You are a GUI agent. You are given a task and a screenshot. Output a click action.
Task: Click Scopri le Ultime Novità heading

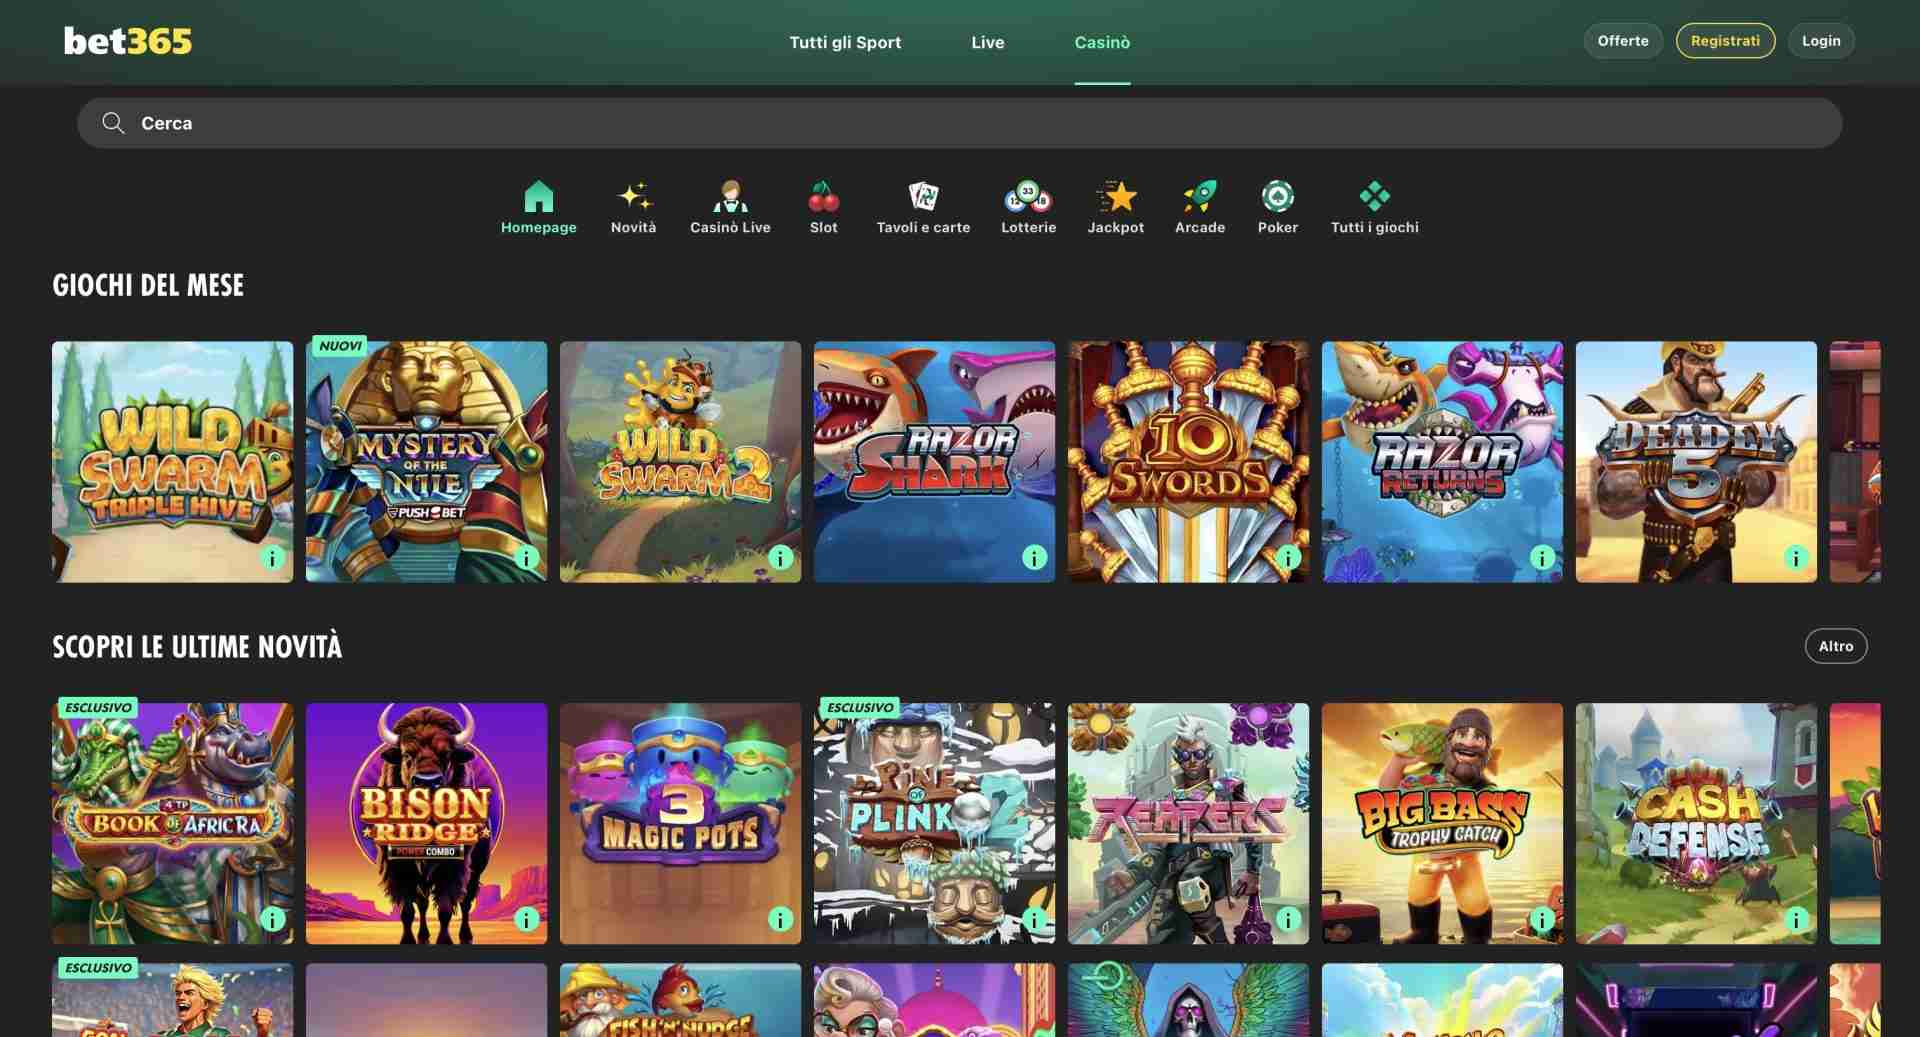197,646
